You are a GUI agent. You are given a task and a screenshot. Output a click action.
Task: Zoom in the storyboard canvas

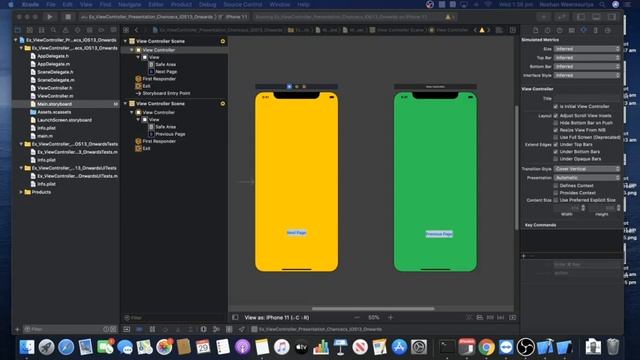390,317
